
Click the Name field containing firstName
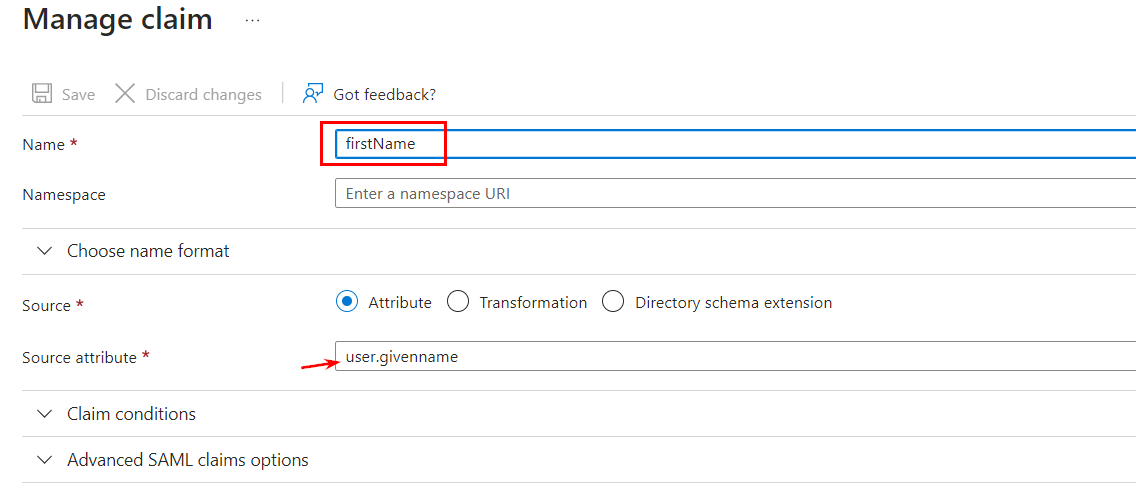735,144
